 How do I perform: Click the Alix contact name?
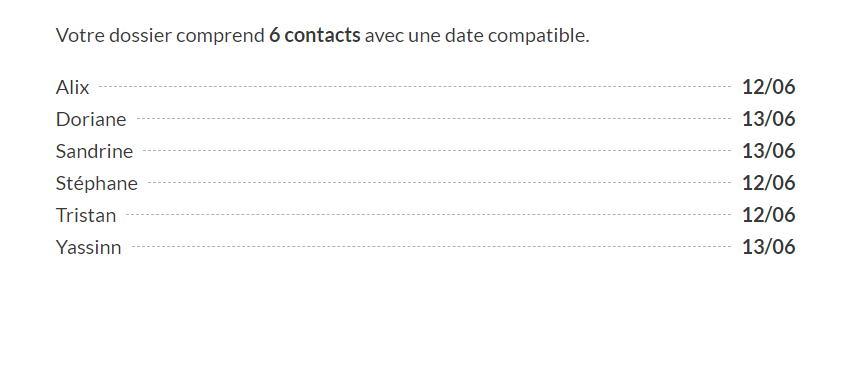(x=72, y=87)
